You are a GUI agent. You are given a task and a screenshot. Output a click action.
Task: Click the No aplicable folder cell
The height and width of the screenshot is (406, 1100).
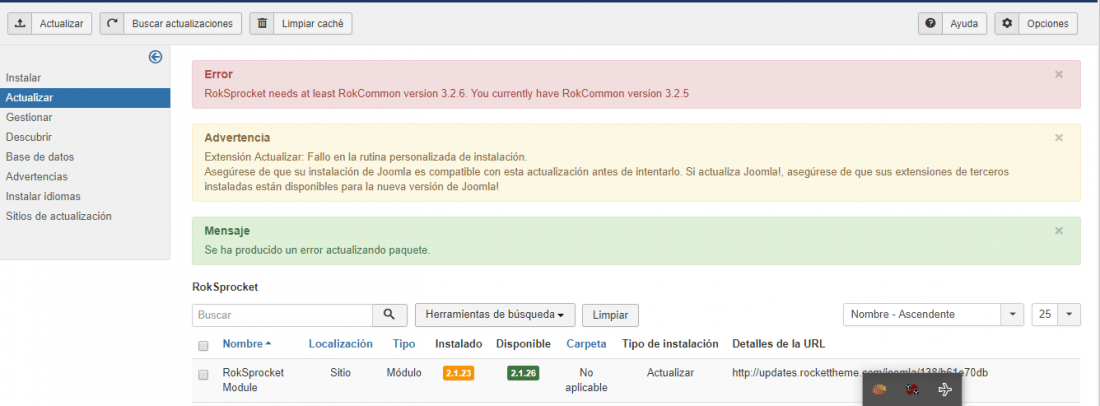tap(586, 379)
